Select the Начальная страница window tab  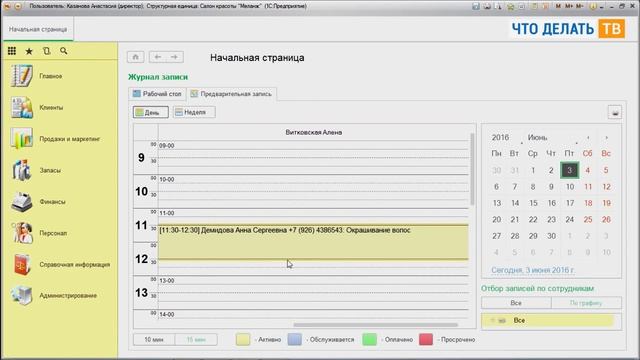[38, 29]
